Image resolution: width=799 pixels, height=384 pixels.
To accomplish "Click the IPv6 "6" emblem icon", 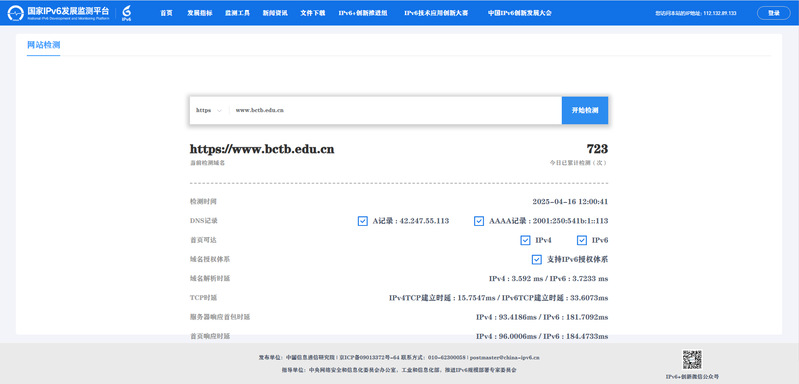I will click(x=126, y=13).
